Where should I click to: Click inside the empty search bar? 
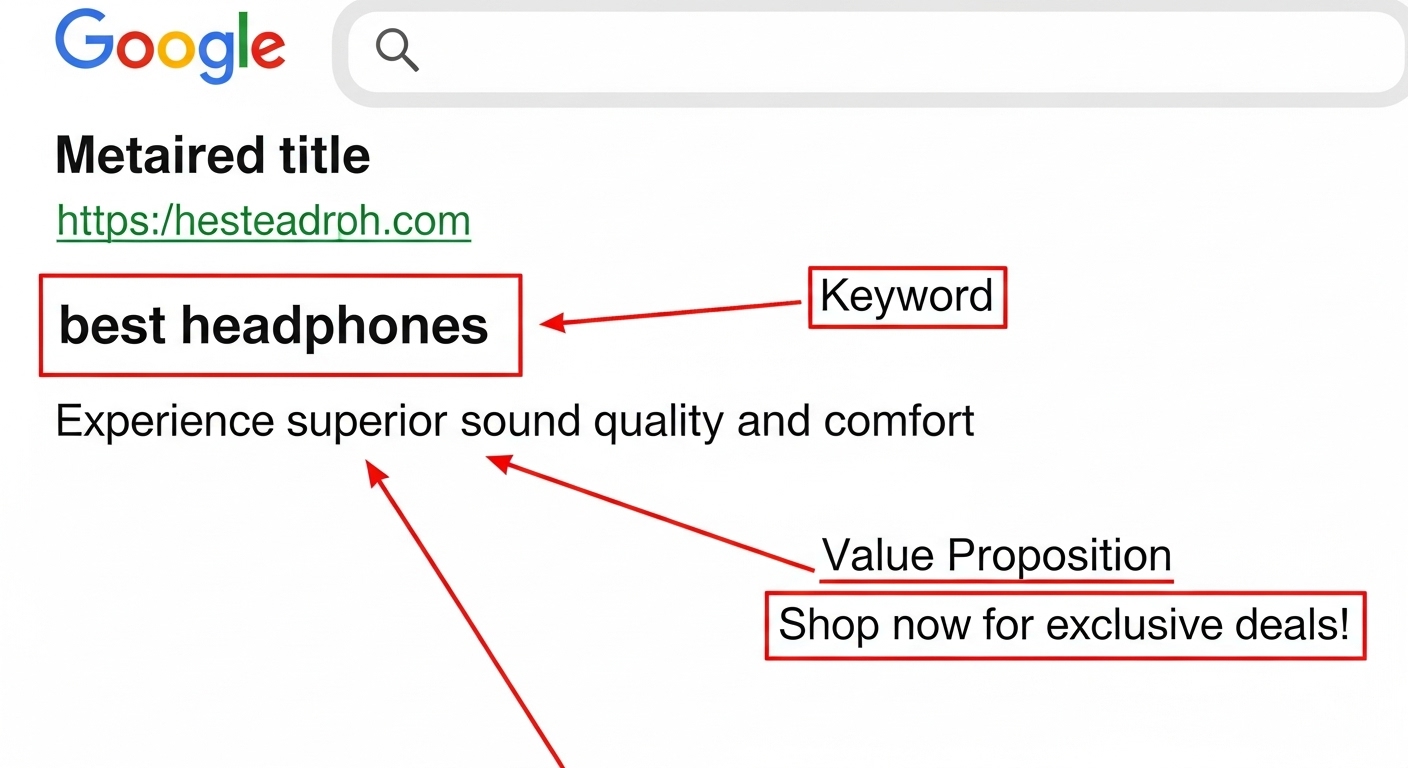click(880, 52)
